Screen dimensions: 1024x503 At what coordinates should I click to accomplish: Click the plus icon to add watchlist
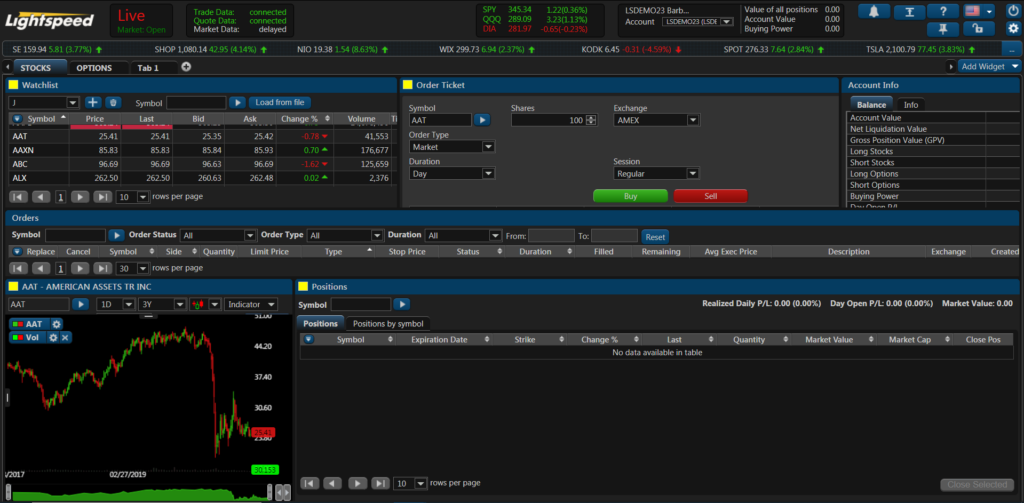(x=93, y=103)
